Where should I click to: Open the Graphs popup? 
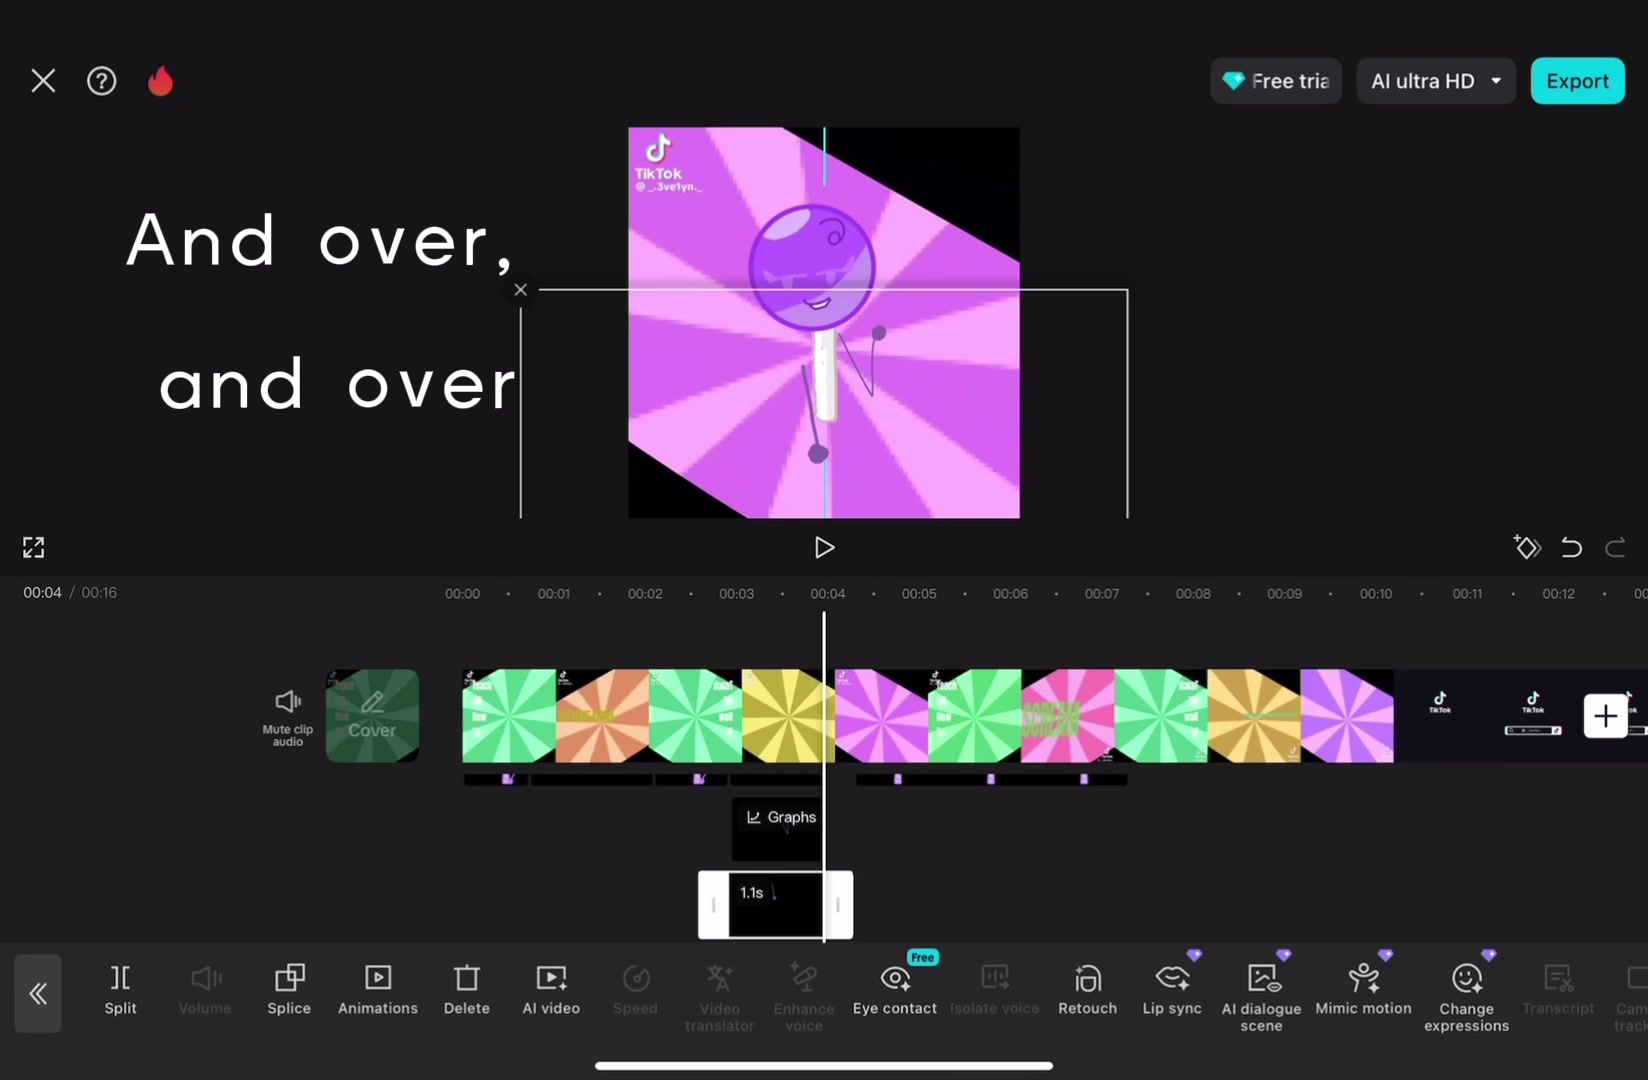click(x=781, y=818)
